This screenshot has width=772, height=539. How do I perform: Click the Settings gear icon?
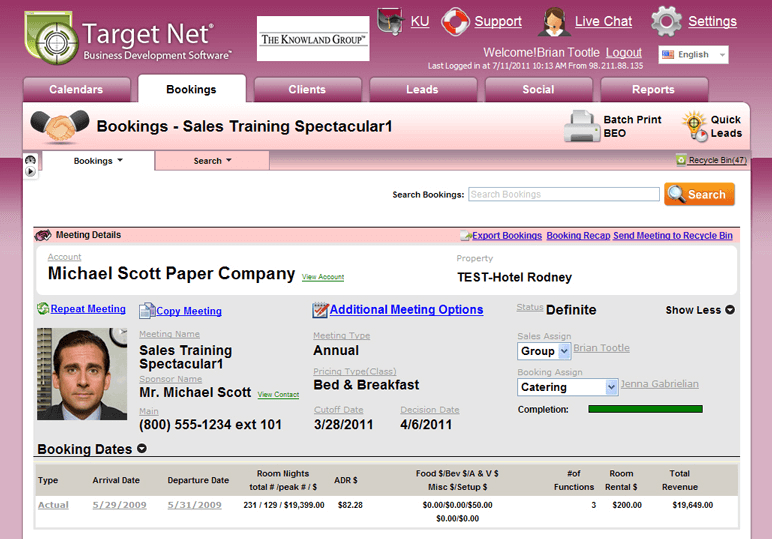tap(666, 22)
